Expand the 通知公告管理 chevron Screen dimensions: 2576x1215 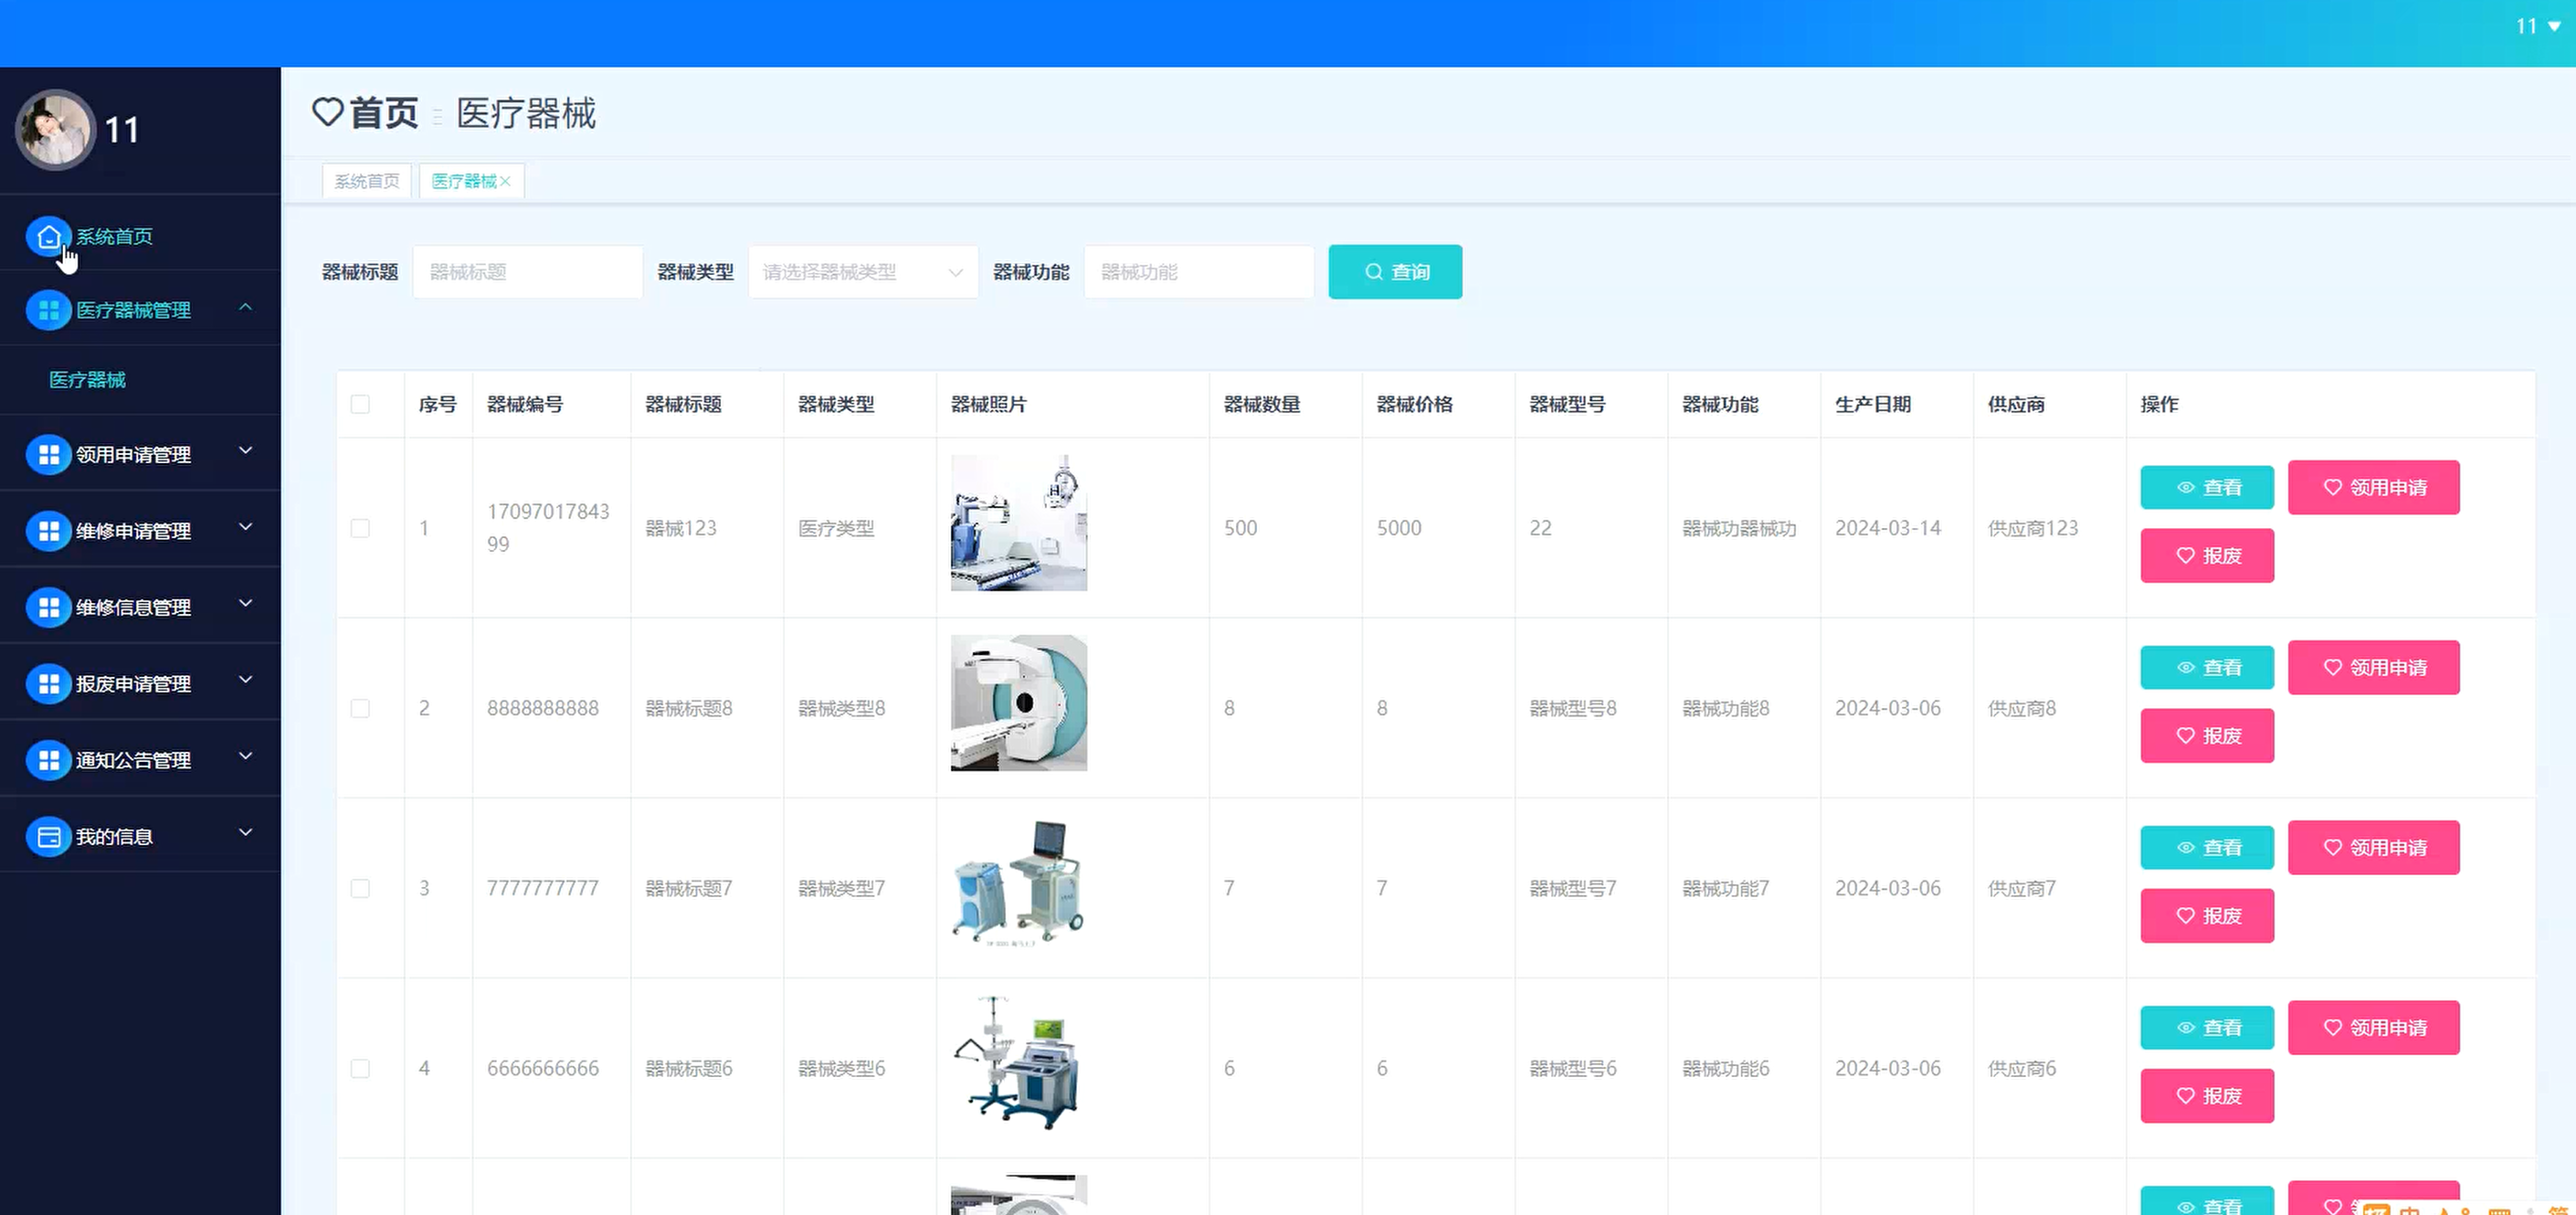245,756
